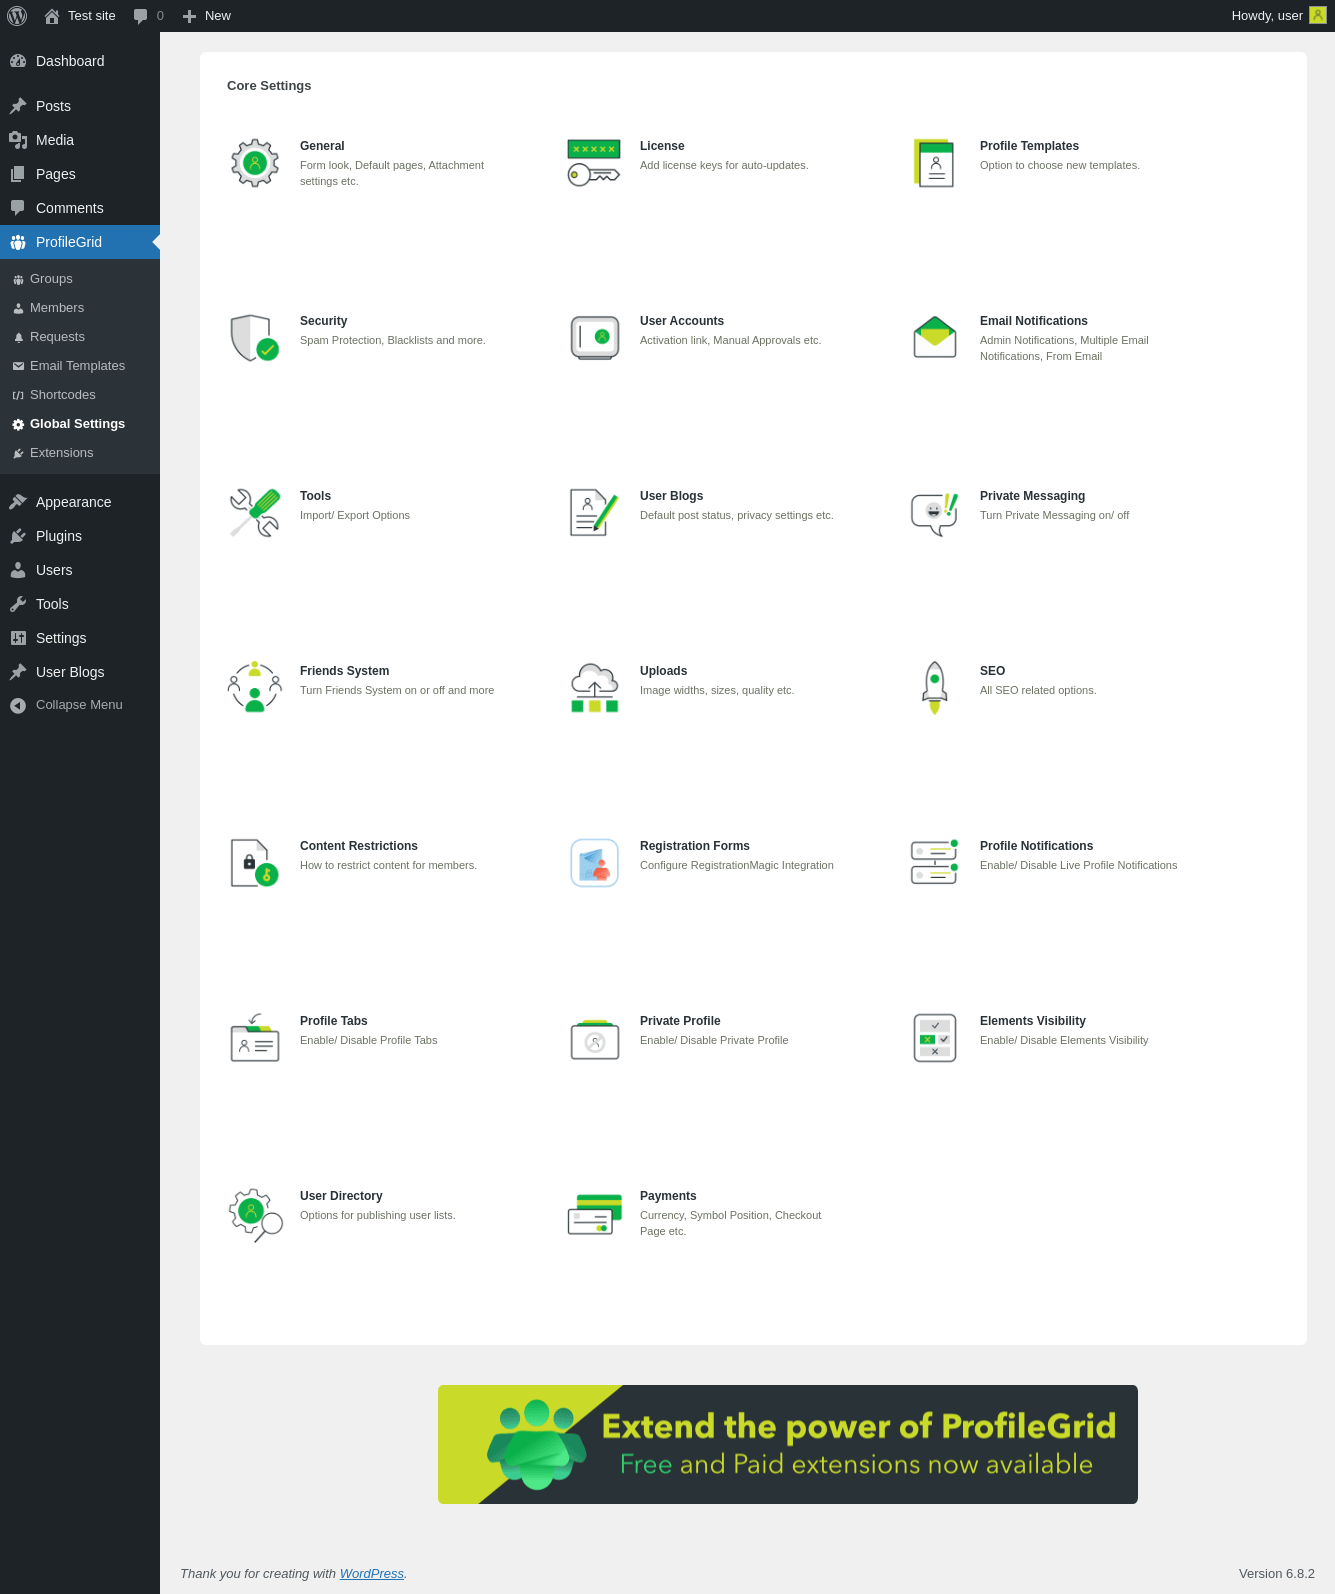Open Appearance menu
The height and width of the screenshot is (1594, 1335).
(x=80, y=502)
